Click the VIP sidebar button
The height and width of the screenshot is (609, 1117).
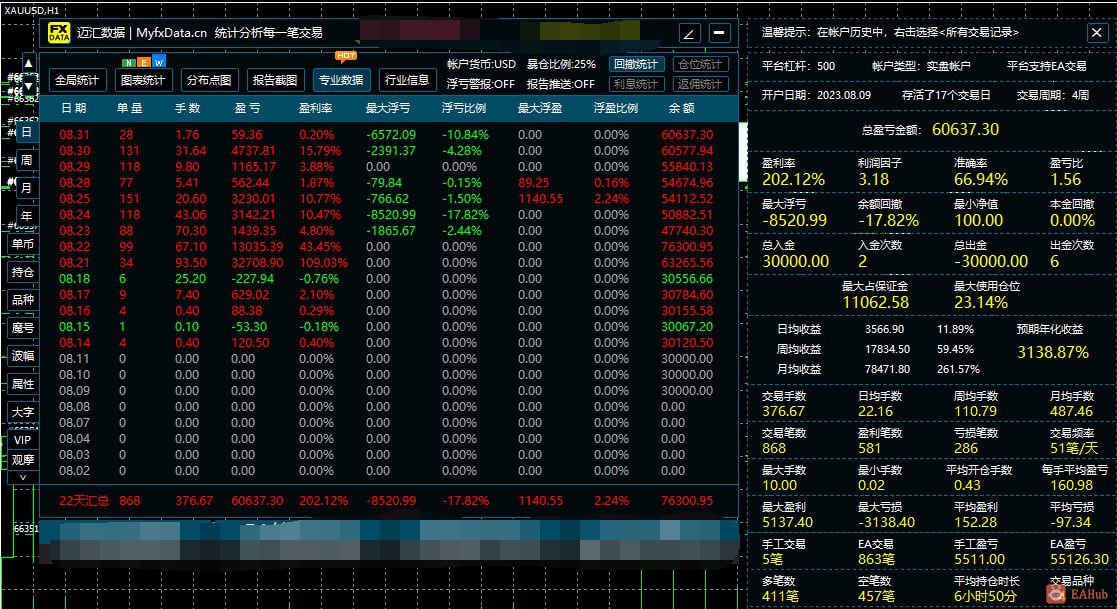point(23,439)
